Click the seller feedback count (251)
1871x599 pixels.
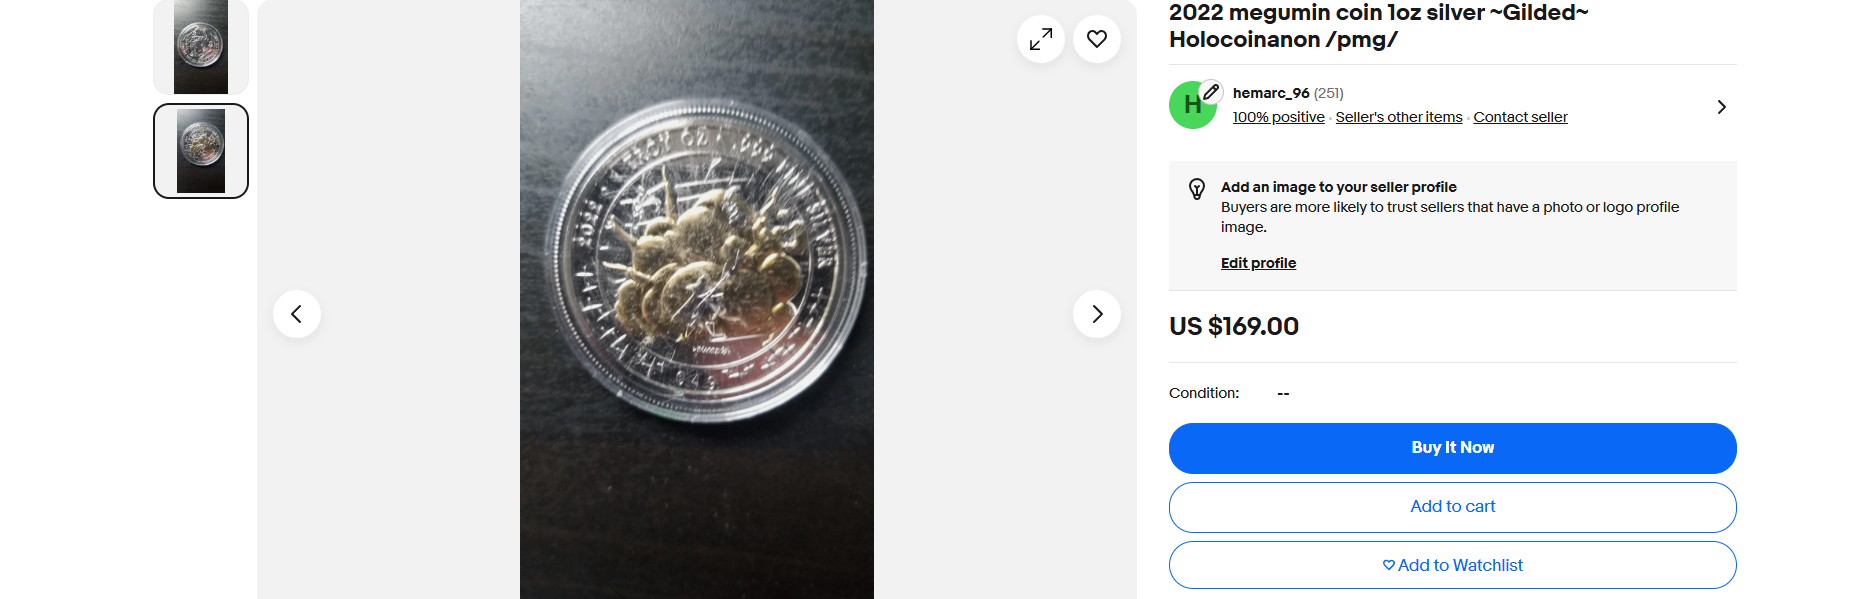point(1329,93)
